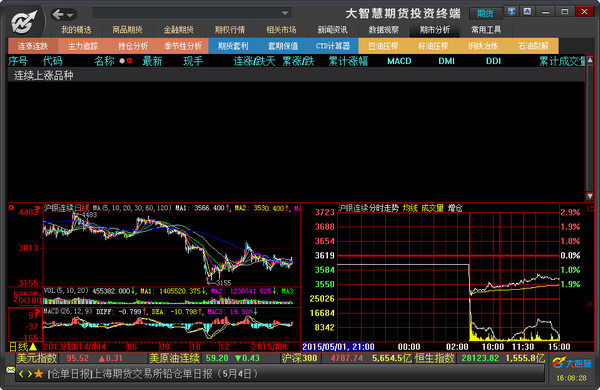Click the red X icon beside intraday chart
This screenshot has width=600, height=390.
click(590, 304)
